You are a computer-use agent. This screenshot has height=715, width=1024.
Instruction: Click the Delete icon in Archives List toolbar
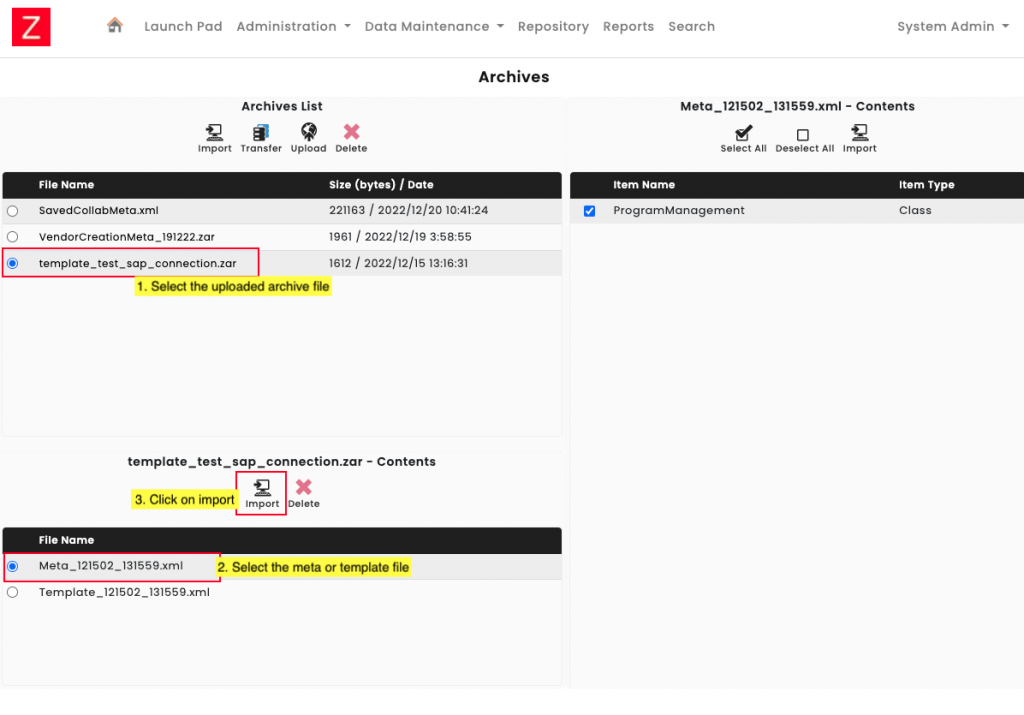pos(351,137)
